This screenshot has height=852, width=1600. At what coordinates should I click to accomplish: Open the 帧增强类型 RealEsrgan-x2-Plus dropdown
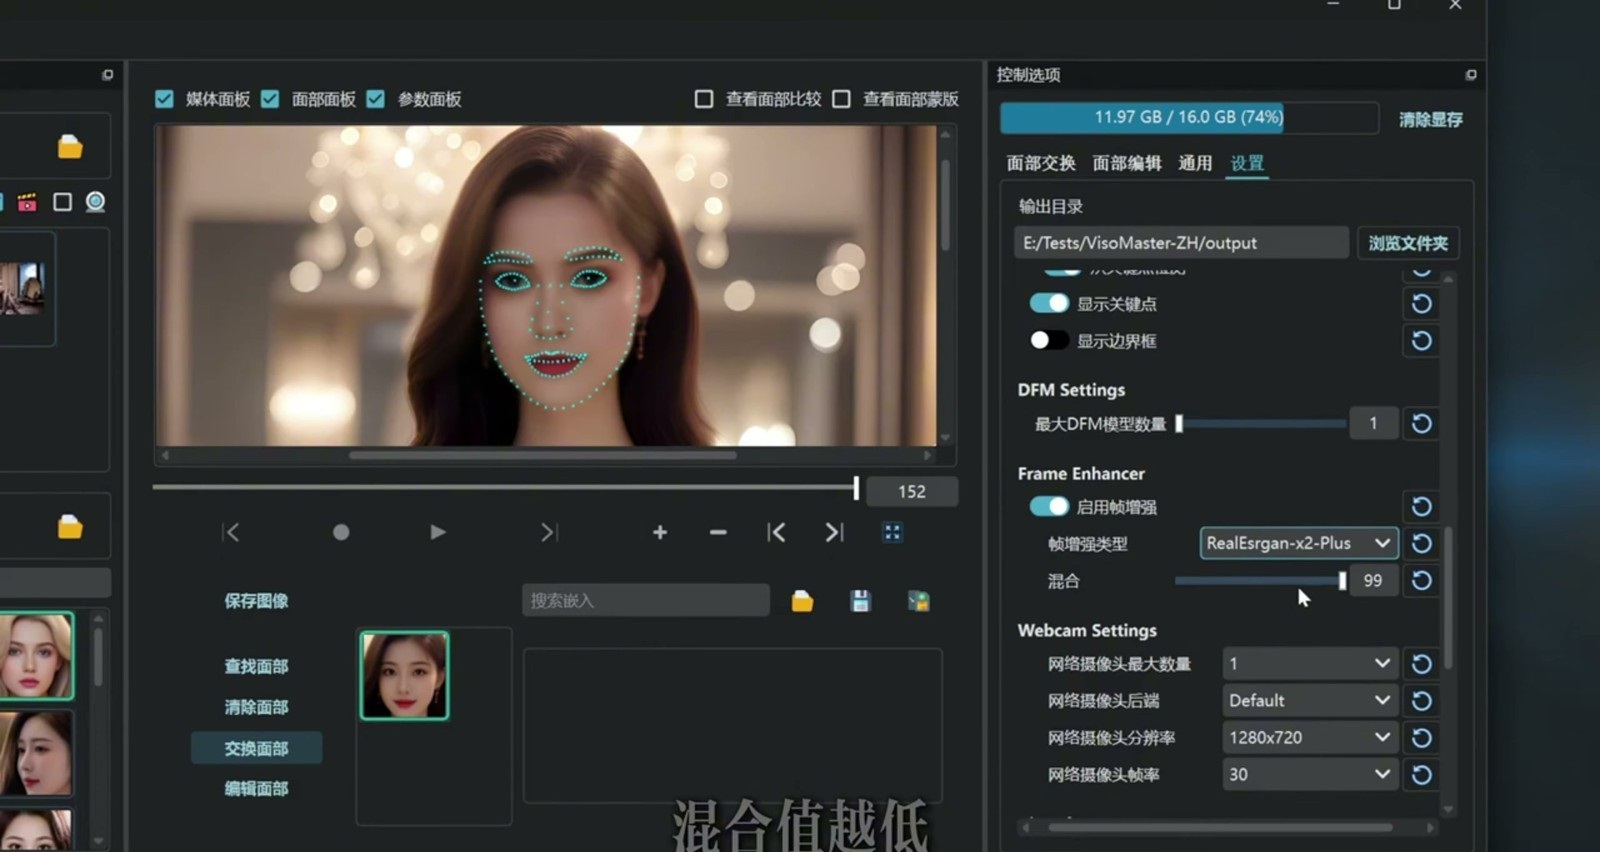point(1299,543)
